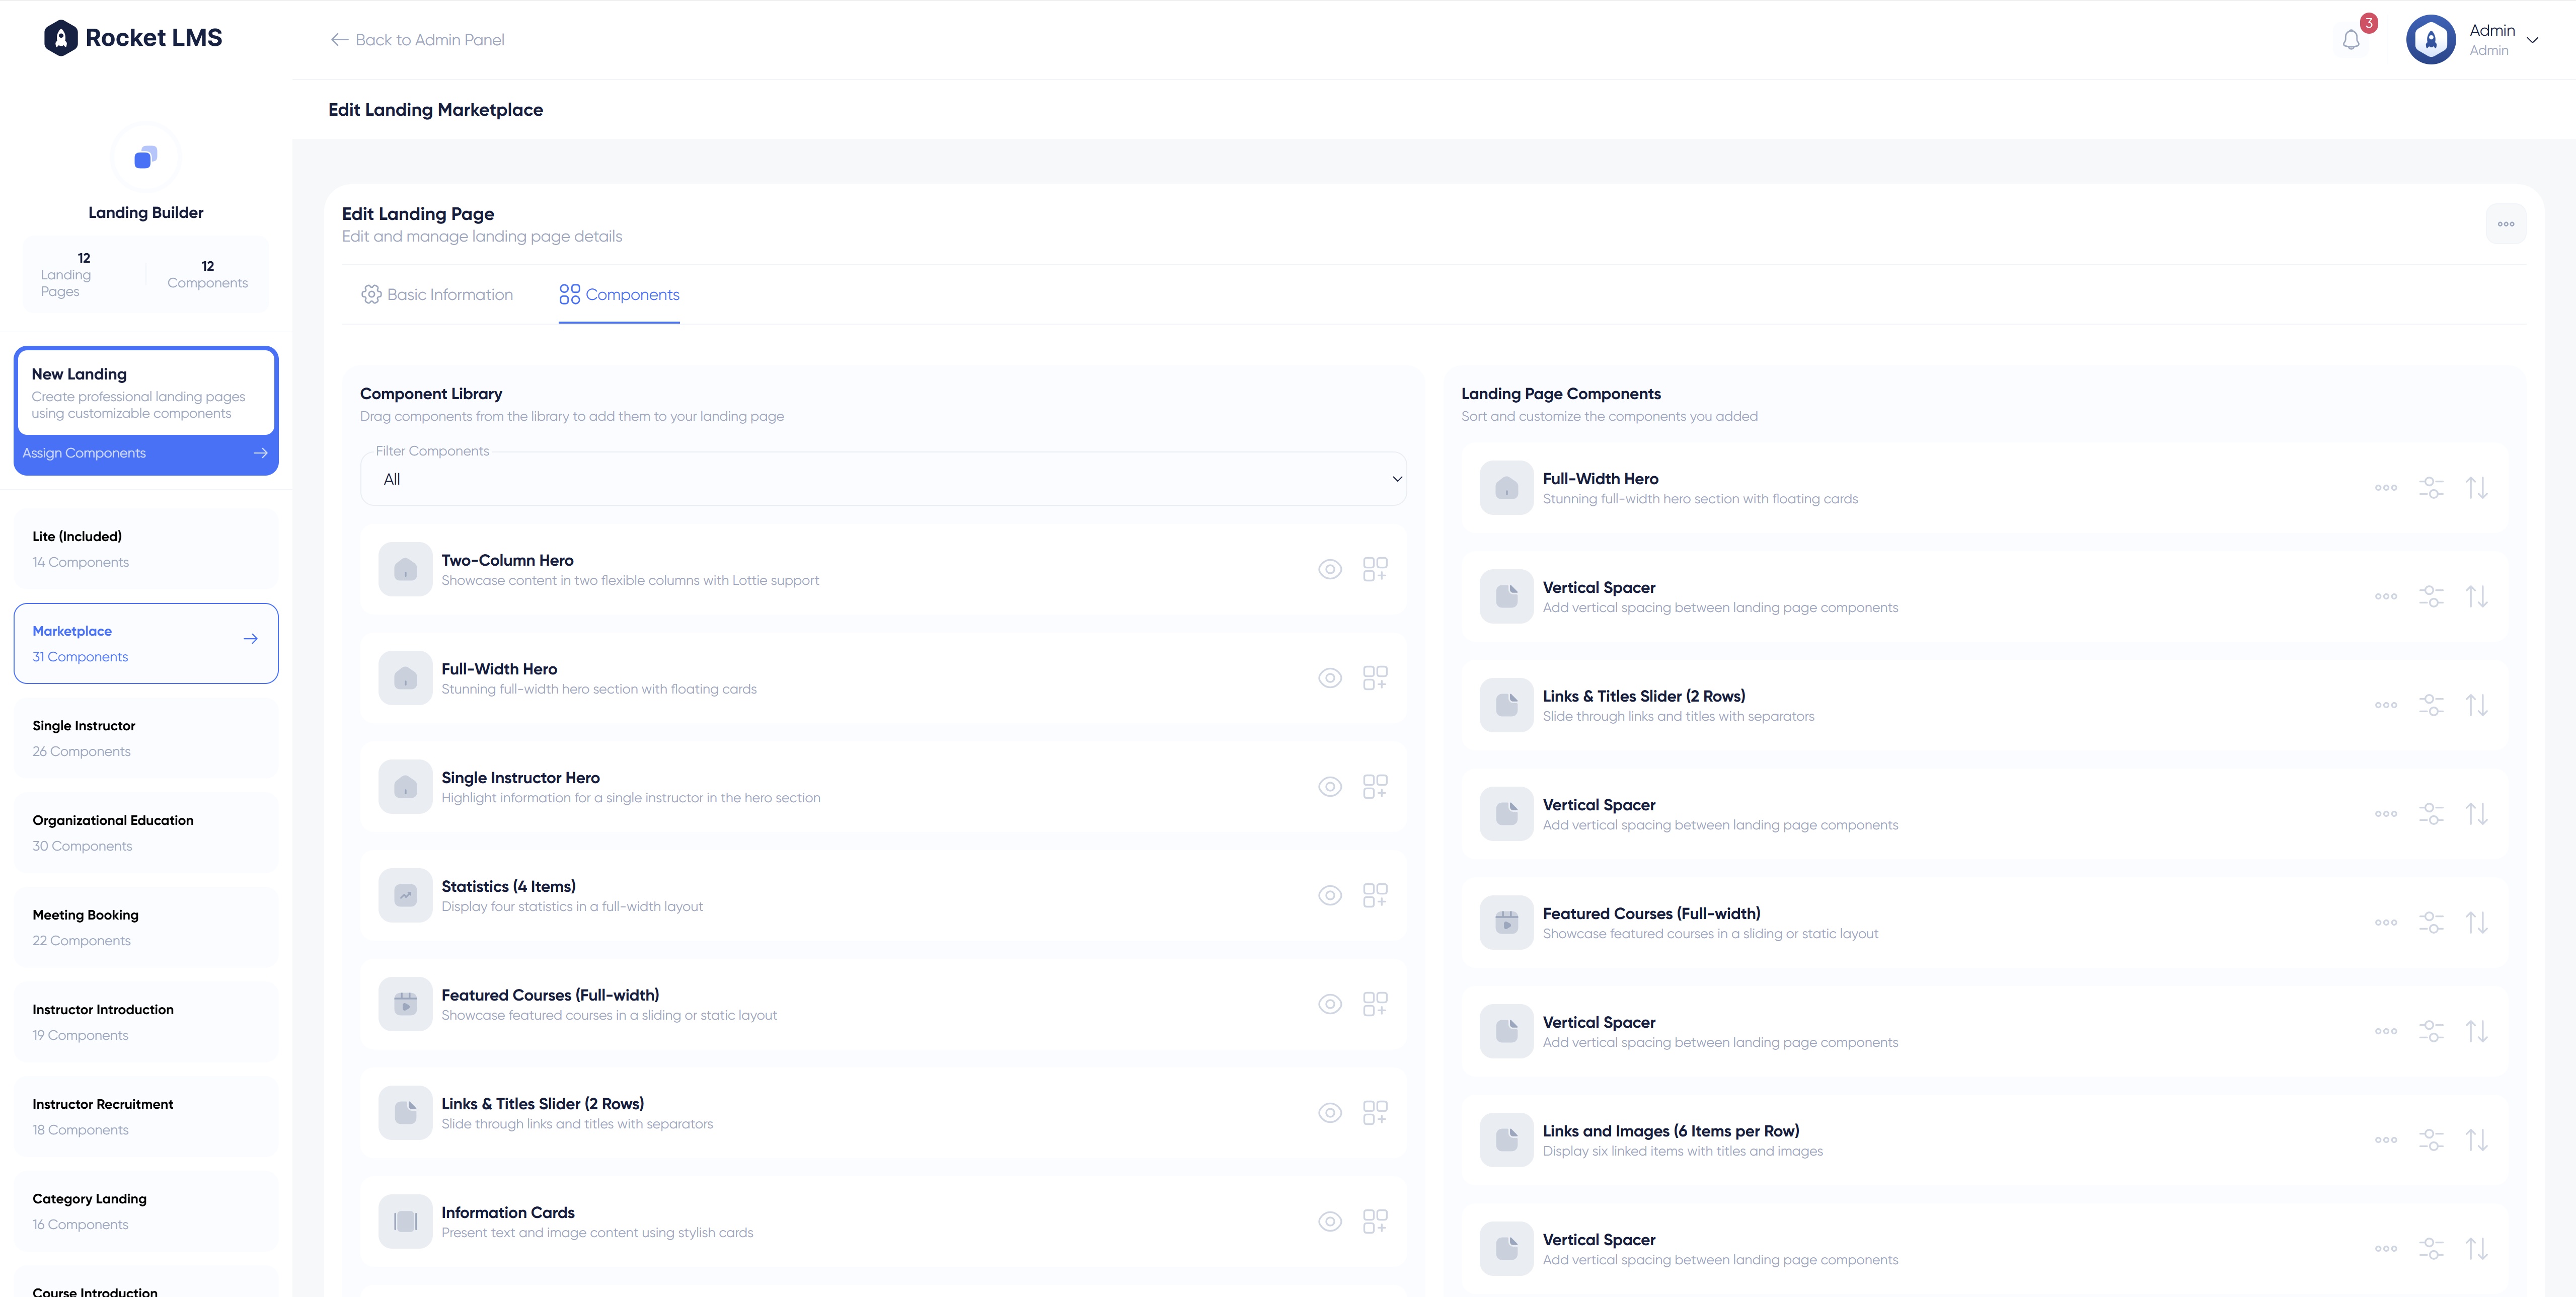Expand the Marketplace sidebar arrow
The width and height of the screenshot is (2576, 1297).
point(250,639)
